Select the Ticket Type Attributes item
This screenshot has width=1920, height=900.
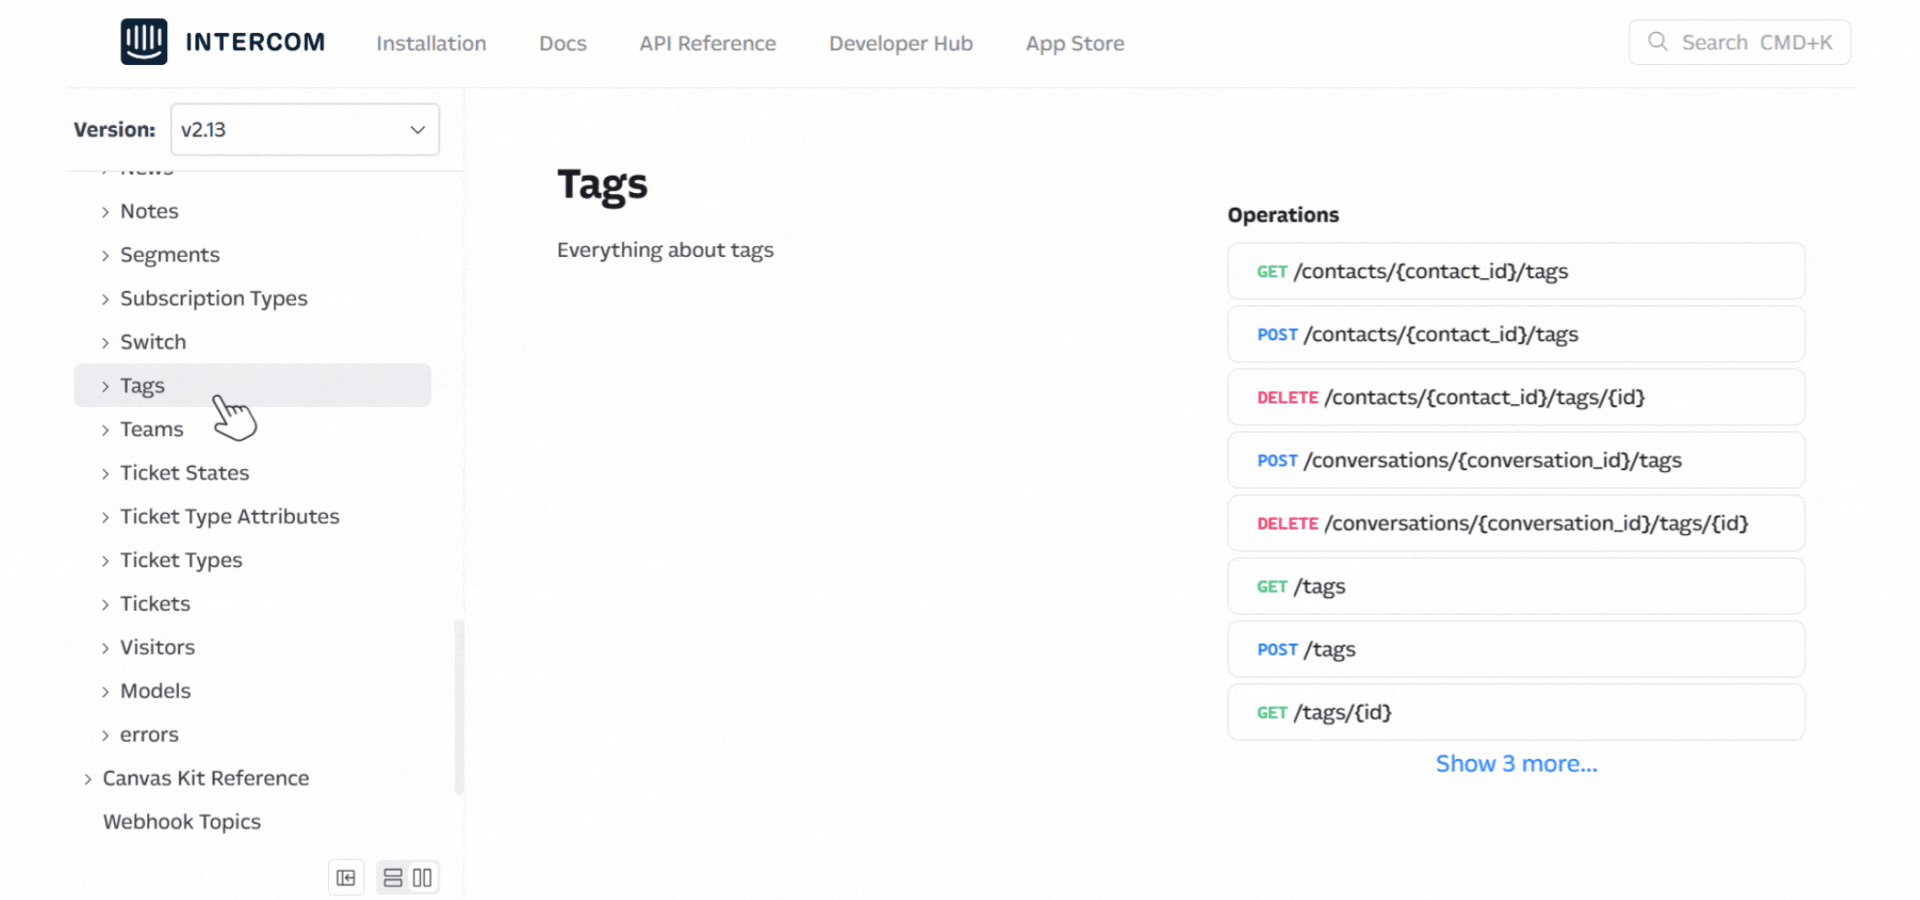230,516
